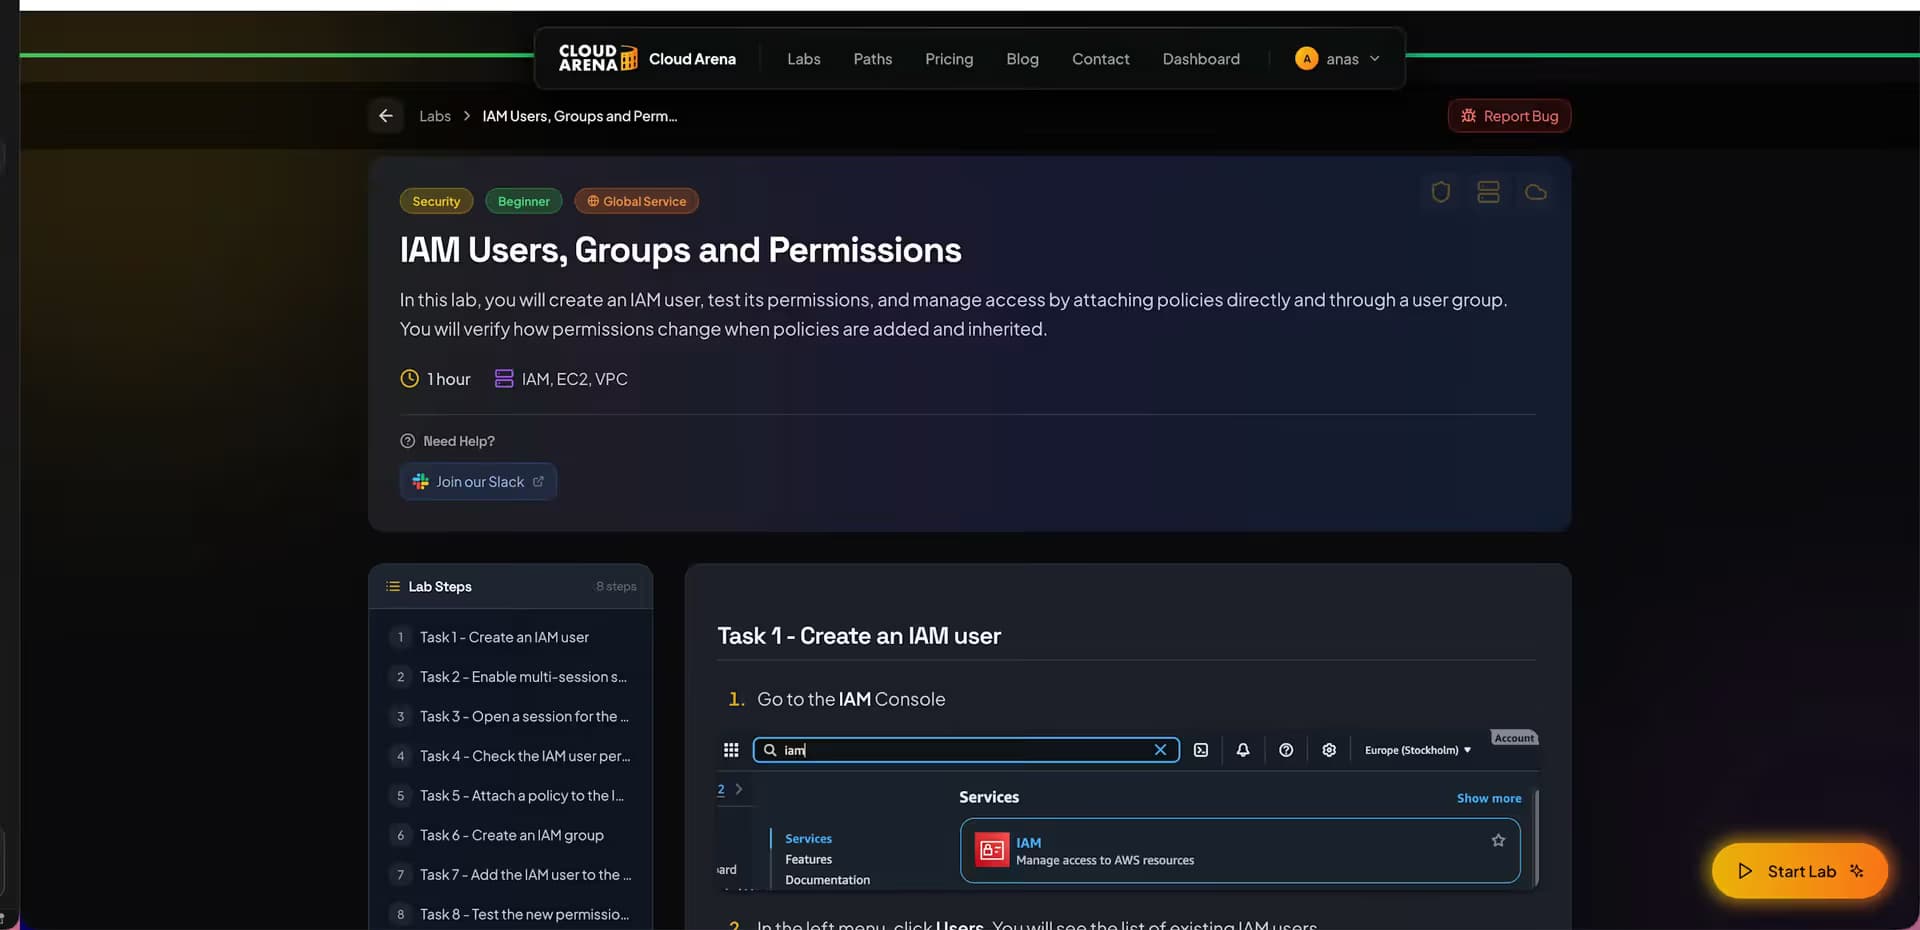This screenshot has height=930, width=1920.
Task: Click the Report Bug button
Action: click(1510, 116)
